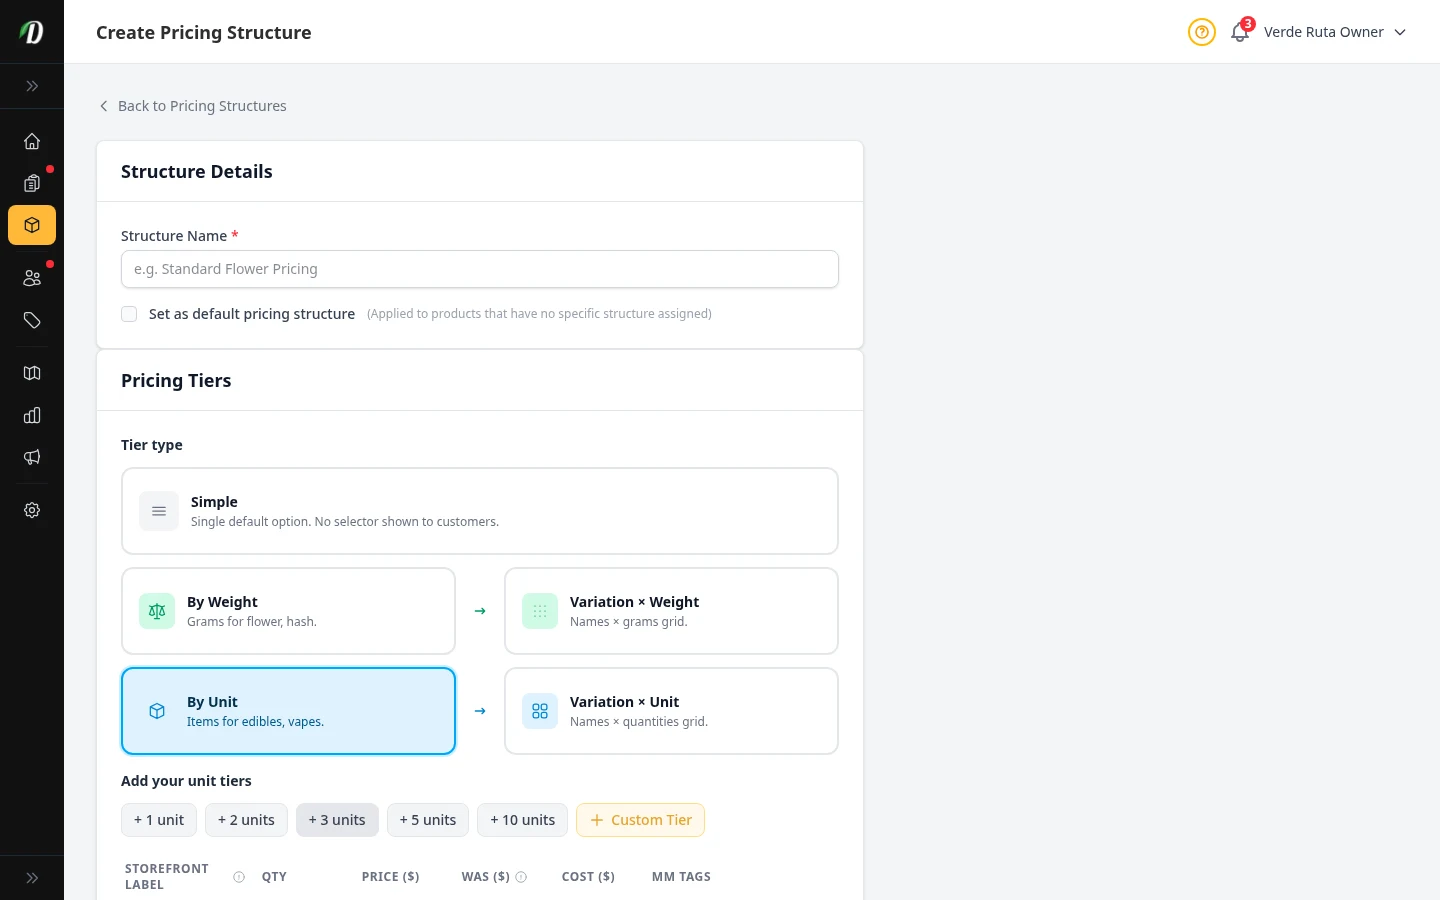The image size is (1440, 900).
Task: Select the By Weight tier type
Action: (288, 610)
